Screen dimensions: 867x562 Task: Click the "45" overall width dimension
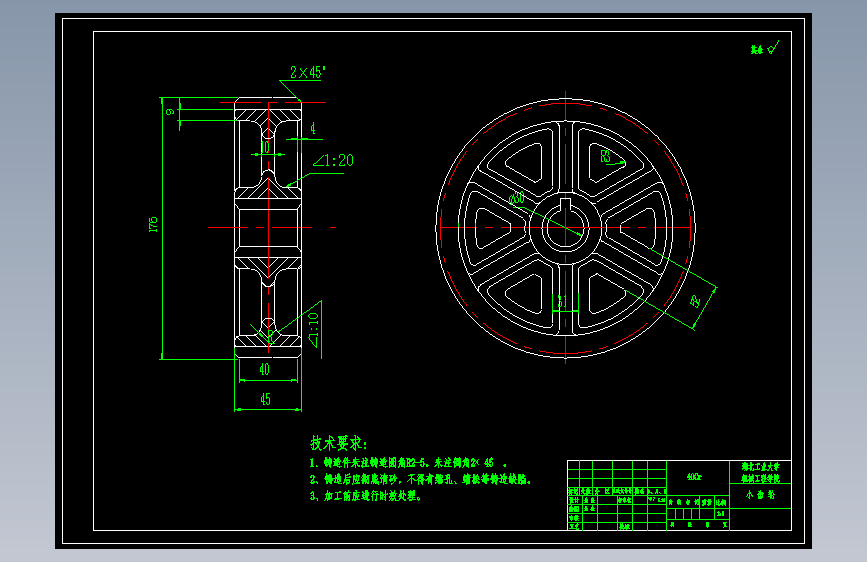click(265, 399)
